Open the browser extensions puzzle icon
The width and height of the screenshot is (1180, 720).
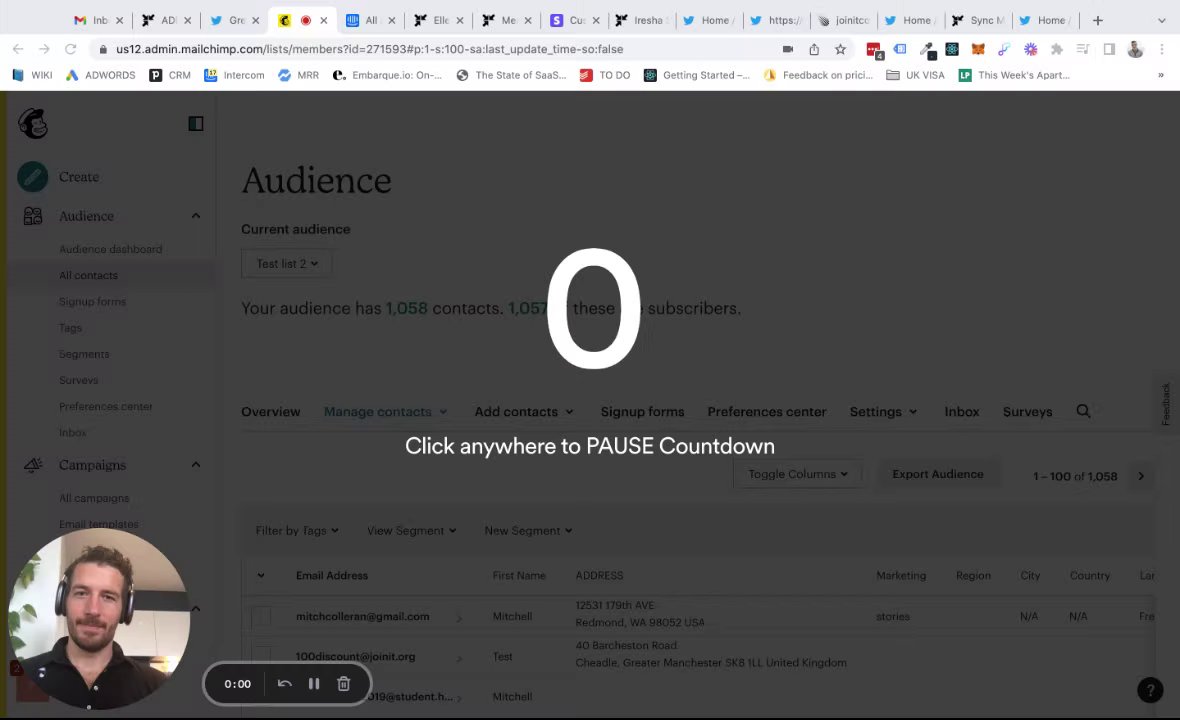[1057, 50]
